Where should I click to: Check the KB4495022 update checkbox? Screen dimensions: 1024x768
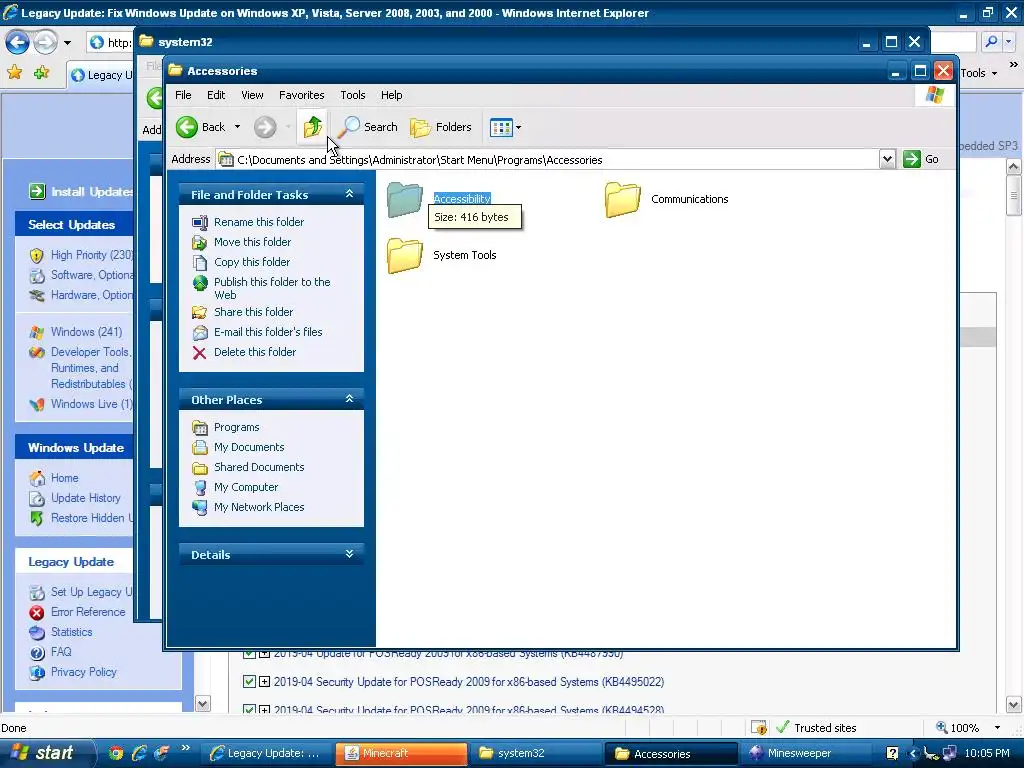249,682
